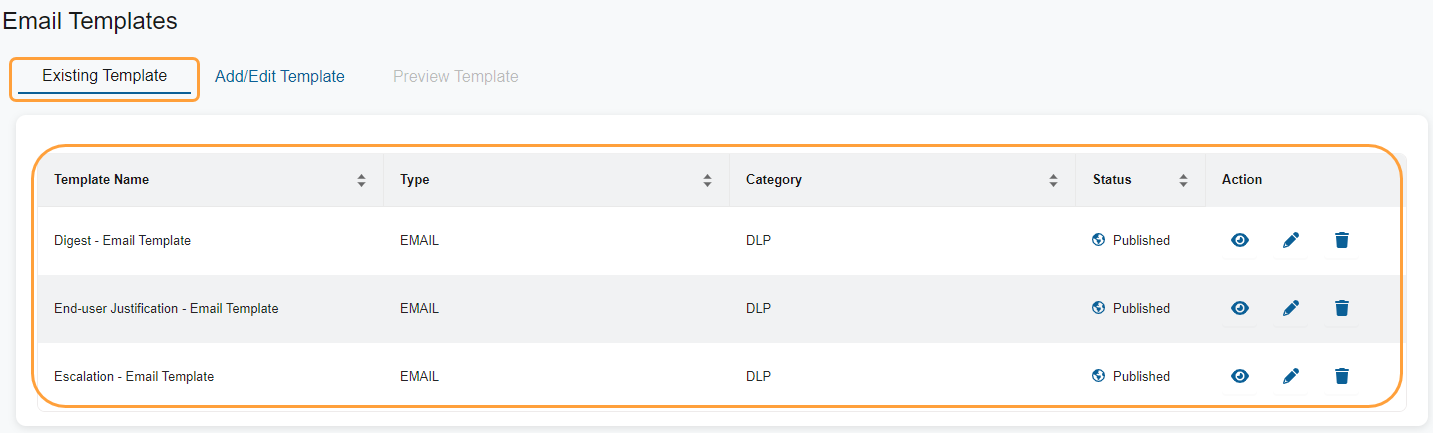Click Escalation - Email Template name

[134, 377]
